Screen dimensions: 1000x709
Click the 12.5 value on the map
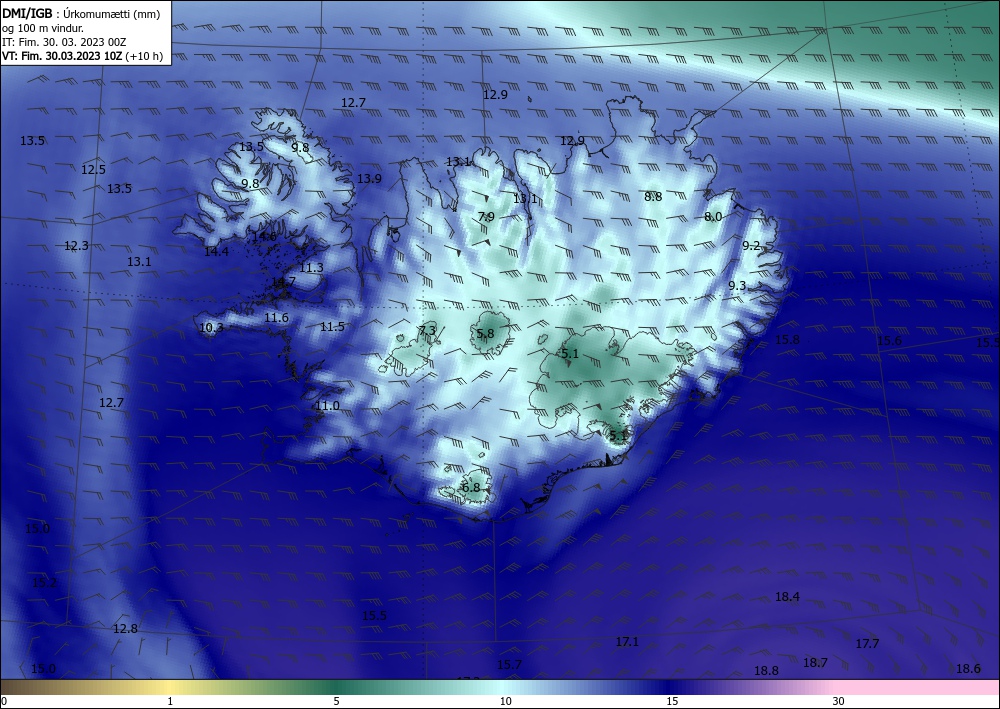coord(93,170)
